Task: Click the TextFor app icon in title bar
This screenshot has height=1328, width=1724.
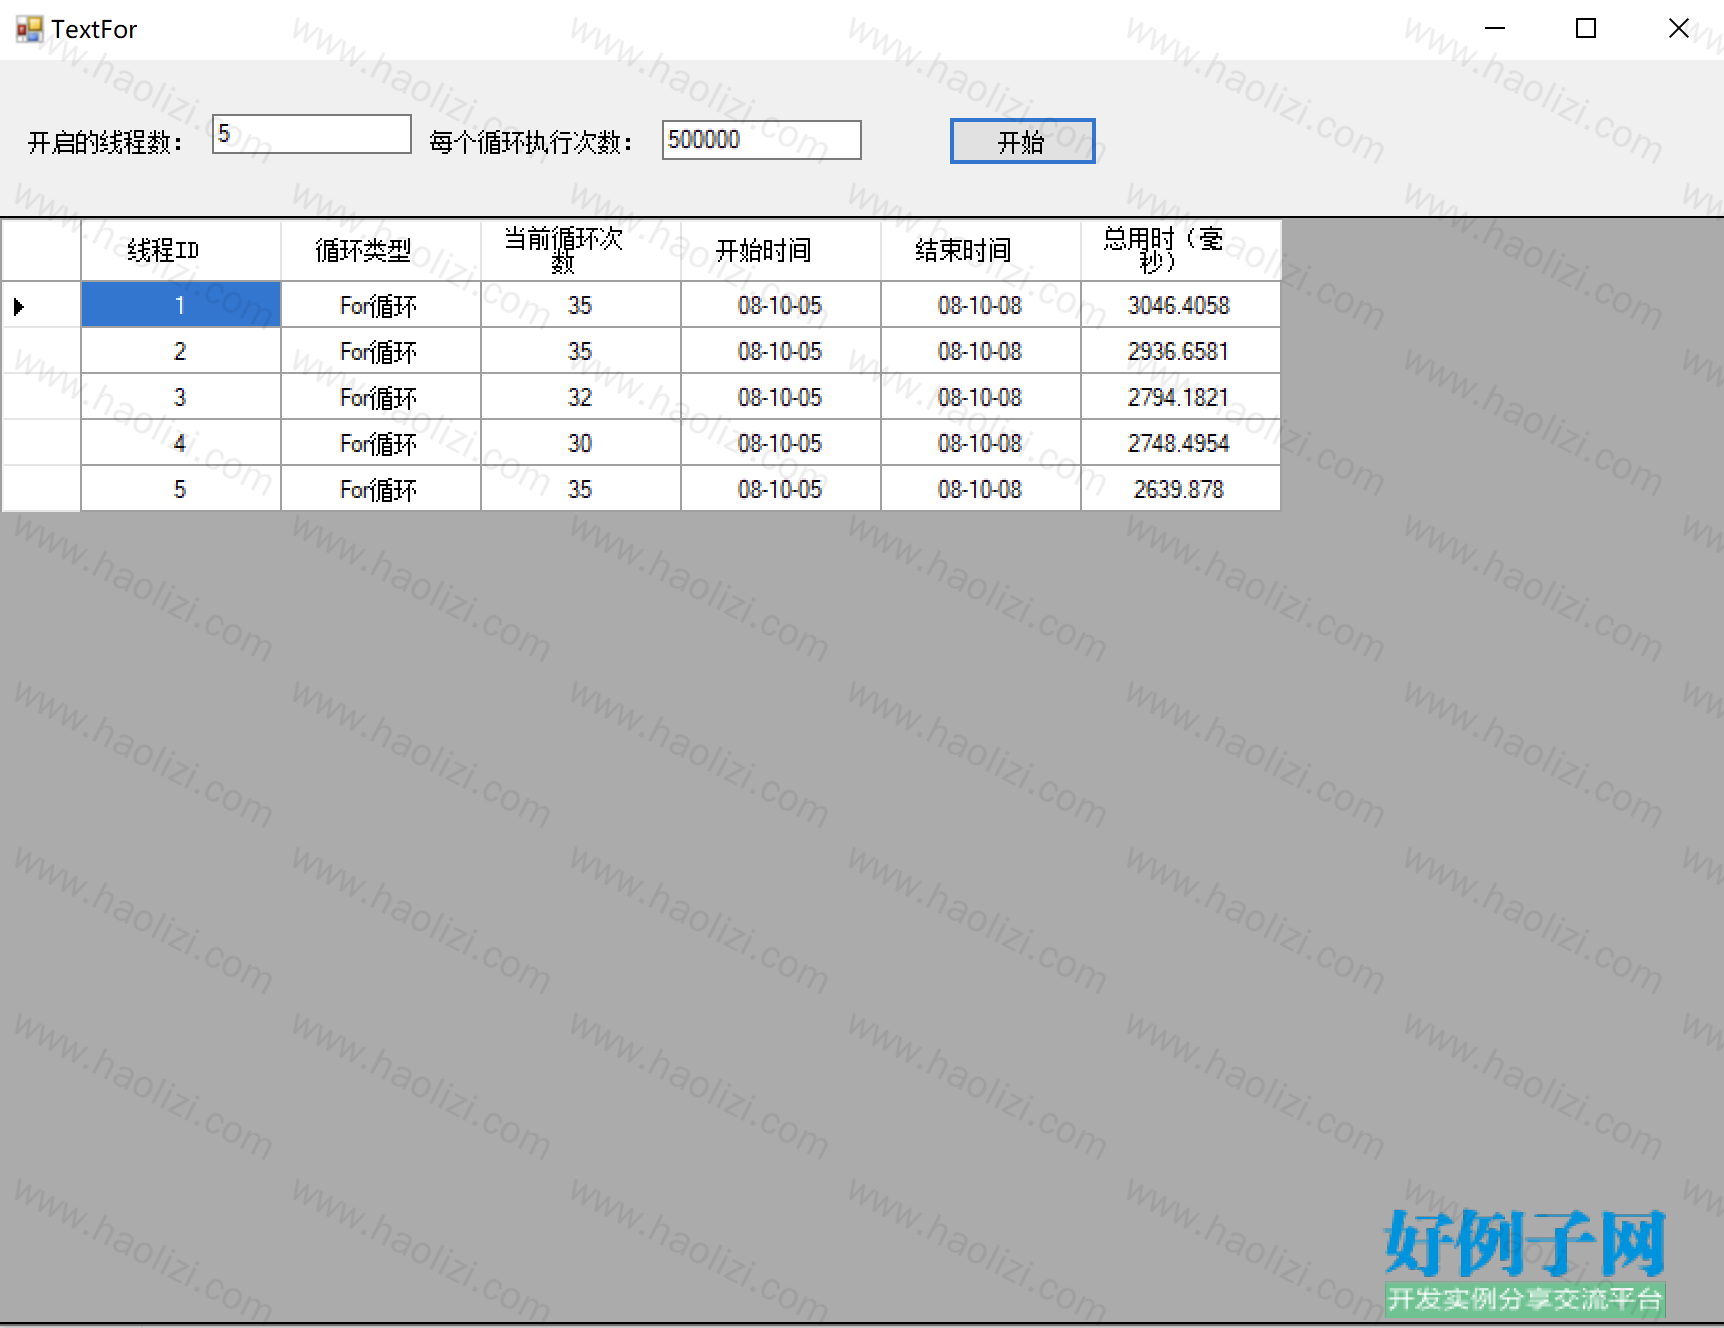Action: (x=29, y=29)
